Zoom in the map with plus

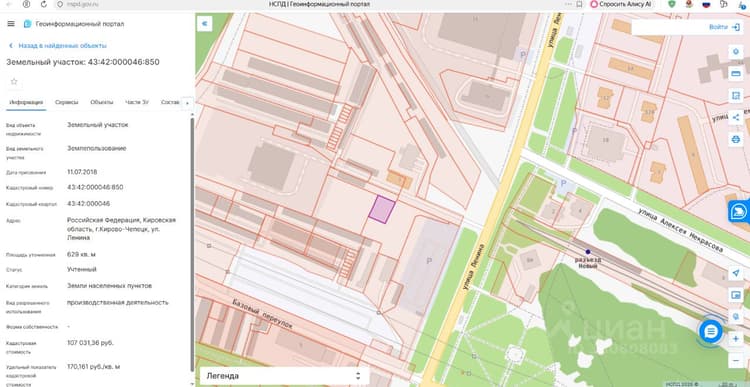click(736, 339)
